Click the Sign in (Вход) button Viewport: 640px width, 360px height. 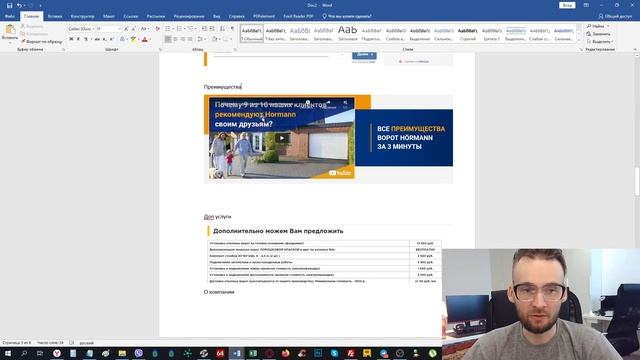click(567, 5)
